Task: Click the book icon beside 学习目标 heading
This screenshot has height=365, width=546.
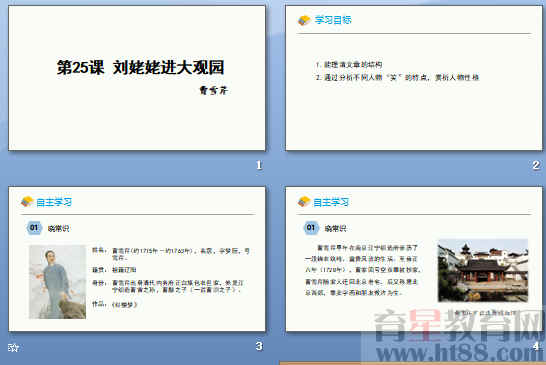Action: click(304, 20)
